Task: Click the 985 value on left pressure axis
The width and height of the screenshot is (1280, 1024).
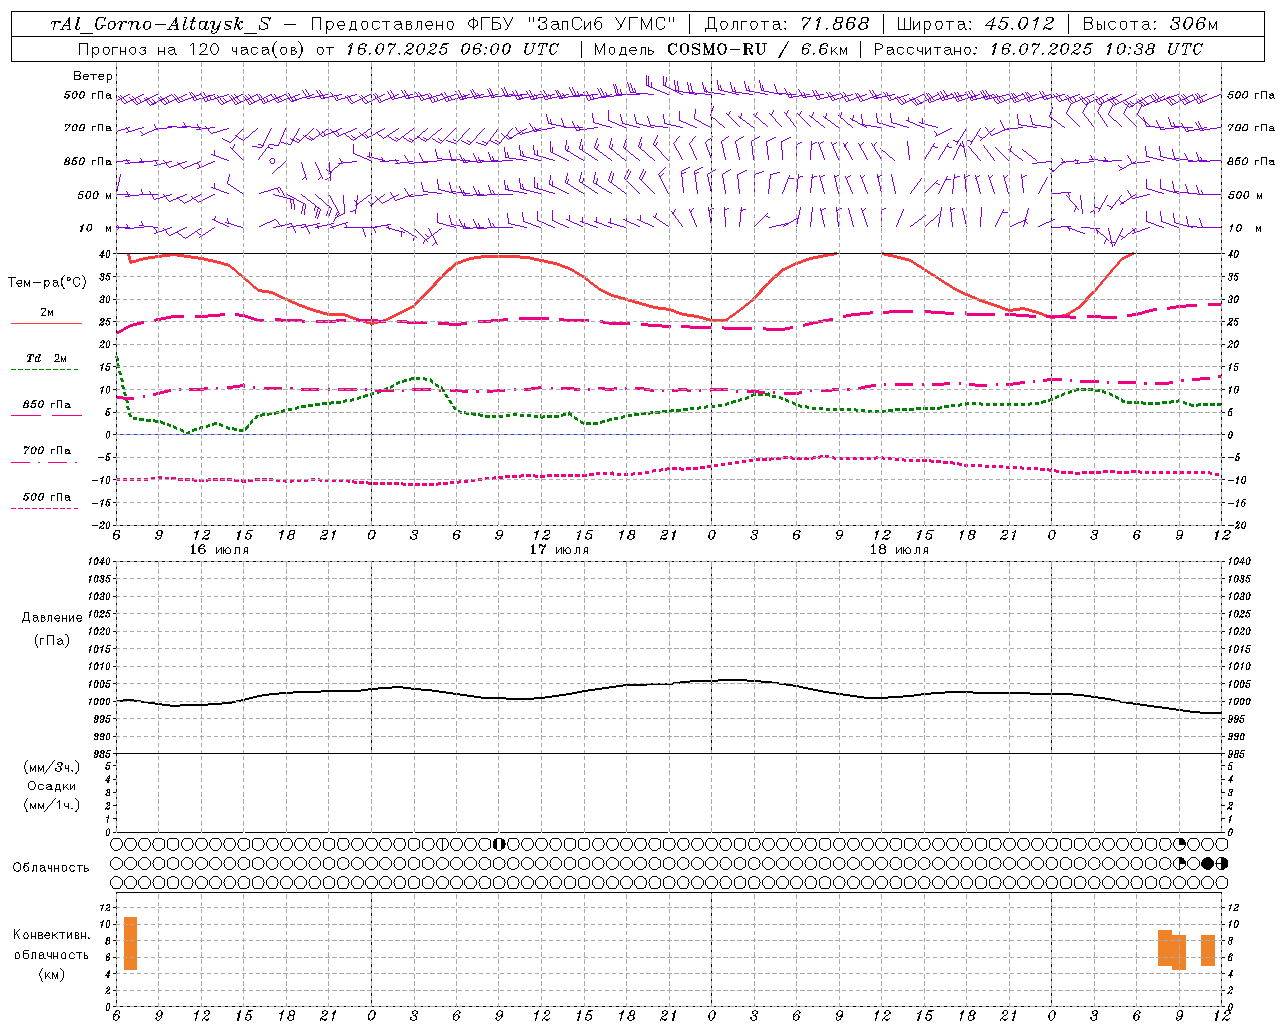Action: click(103, 754)
